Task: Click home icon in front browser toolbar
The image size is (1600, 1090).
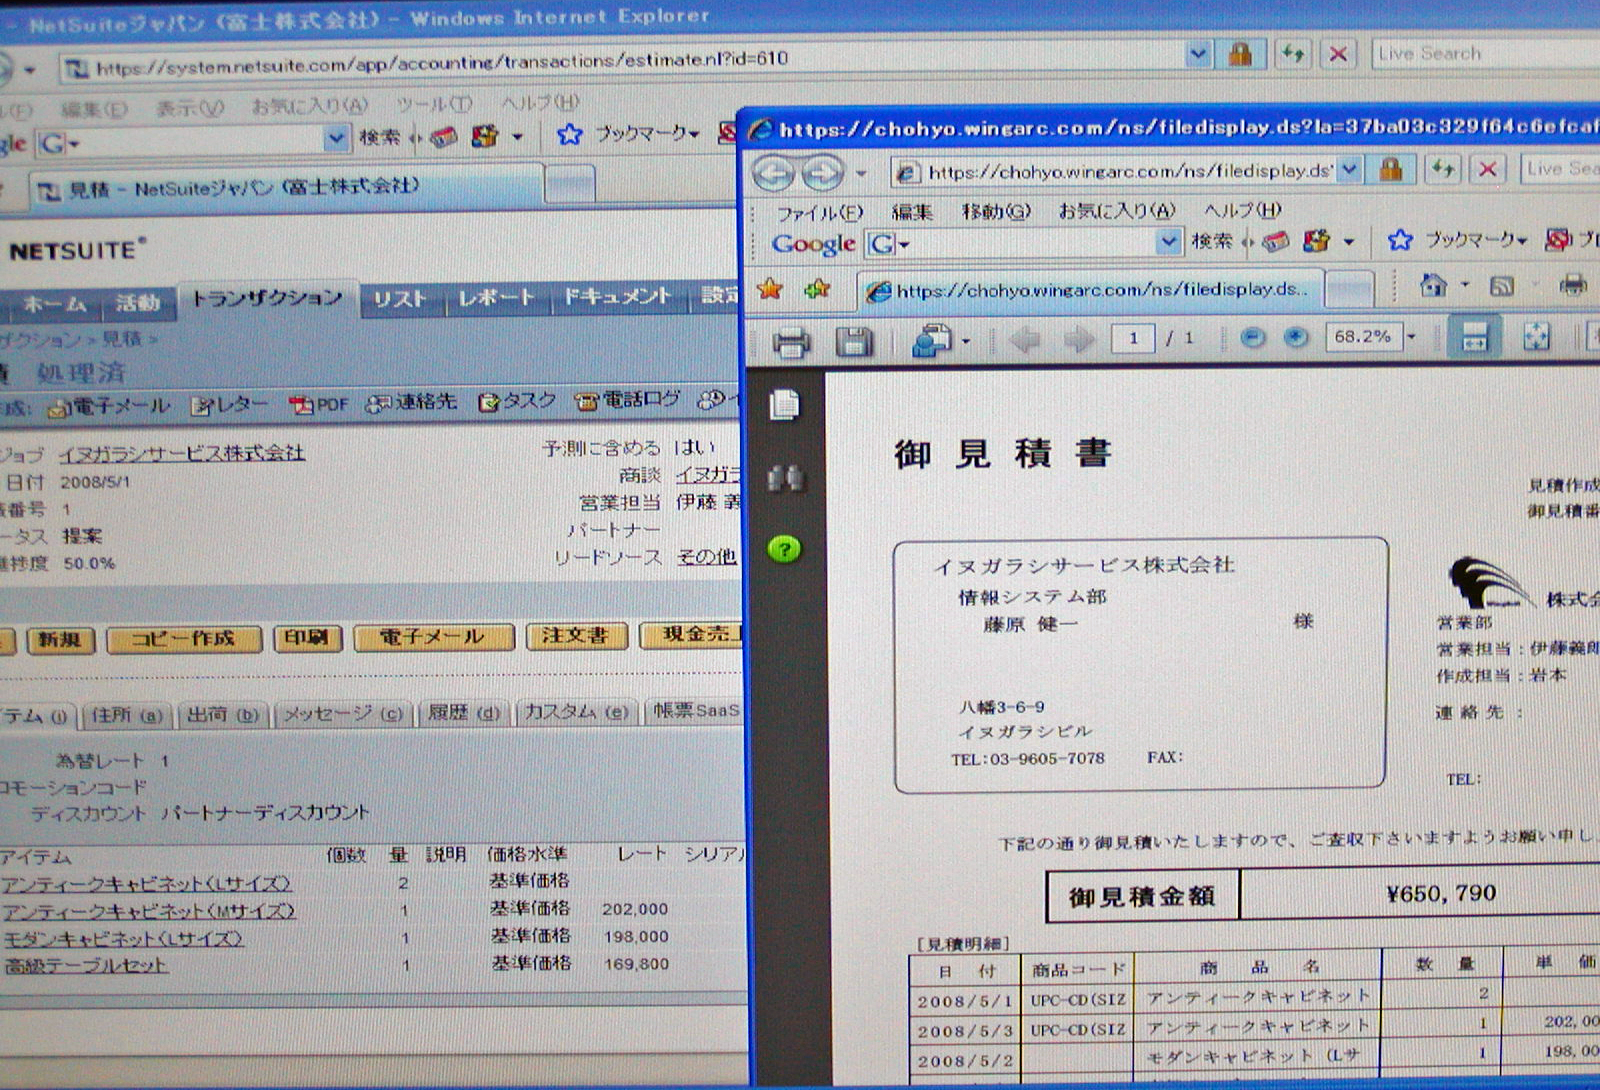Action: tap(1434, 286)
